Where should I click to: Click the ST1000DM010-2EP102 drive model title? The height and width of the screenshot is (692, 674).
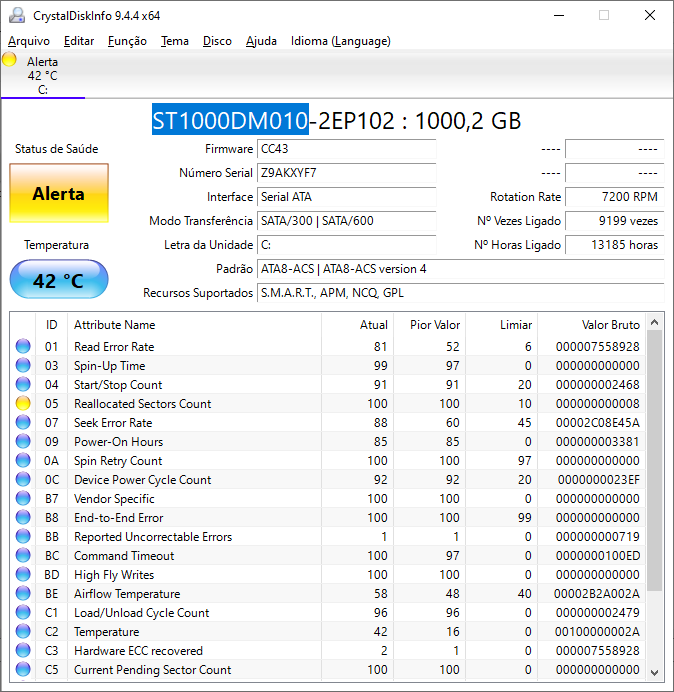pyautogui.click(x=336, y=120)
